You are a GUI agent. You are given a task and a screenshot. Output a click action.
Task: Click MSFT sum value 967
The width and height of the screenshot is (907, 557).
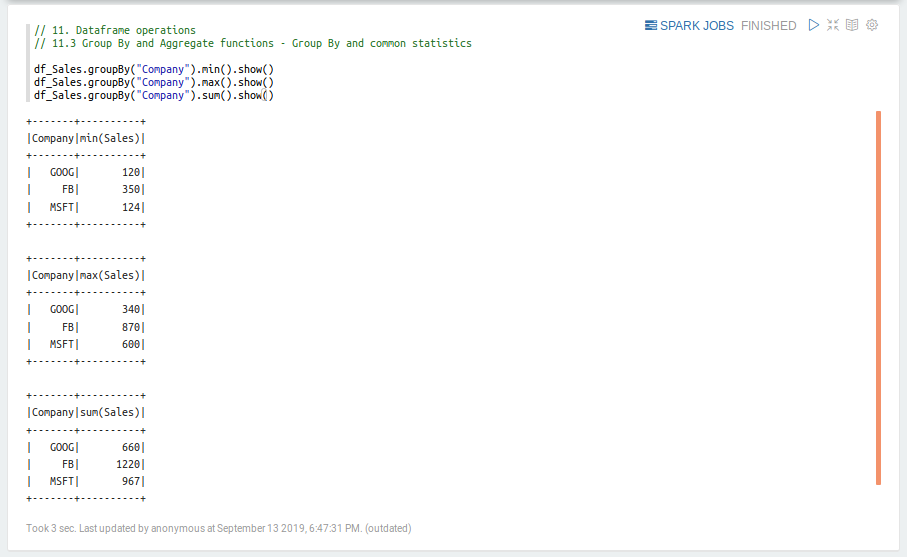[x=131, y=481]
